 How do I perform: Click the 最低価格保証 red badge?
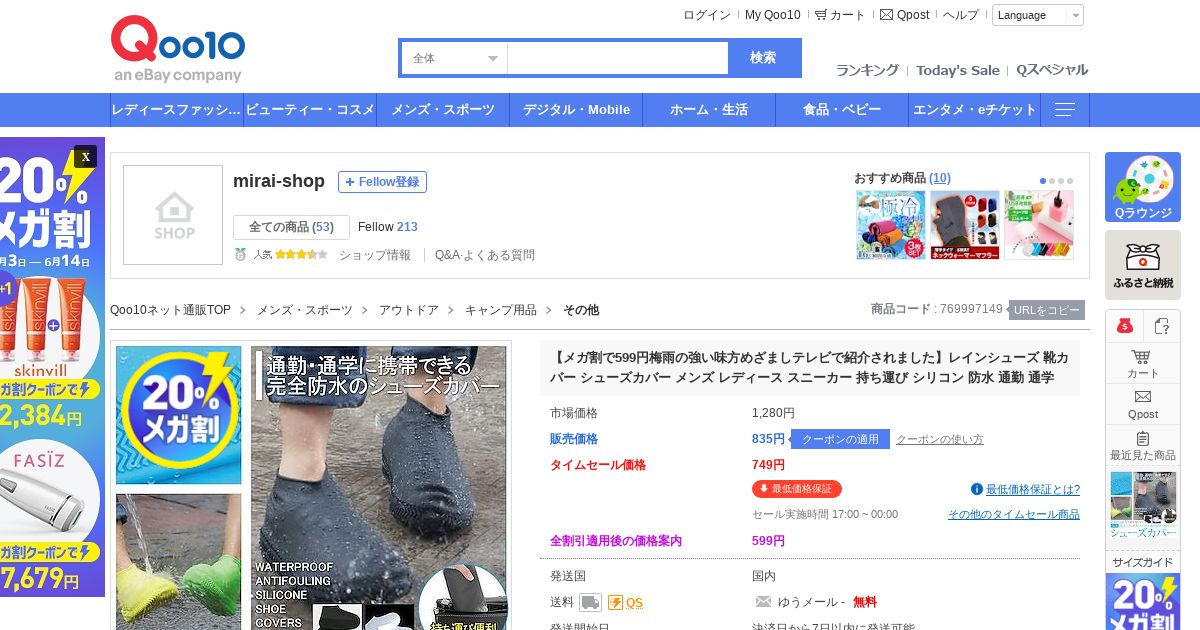797,489
